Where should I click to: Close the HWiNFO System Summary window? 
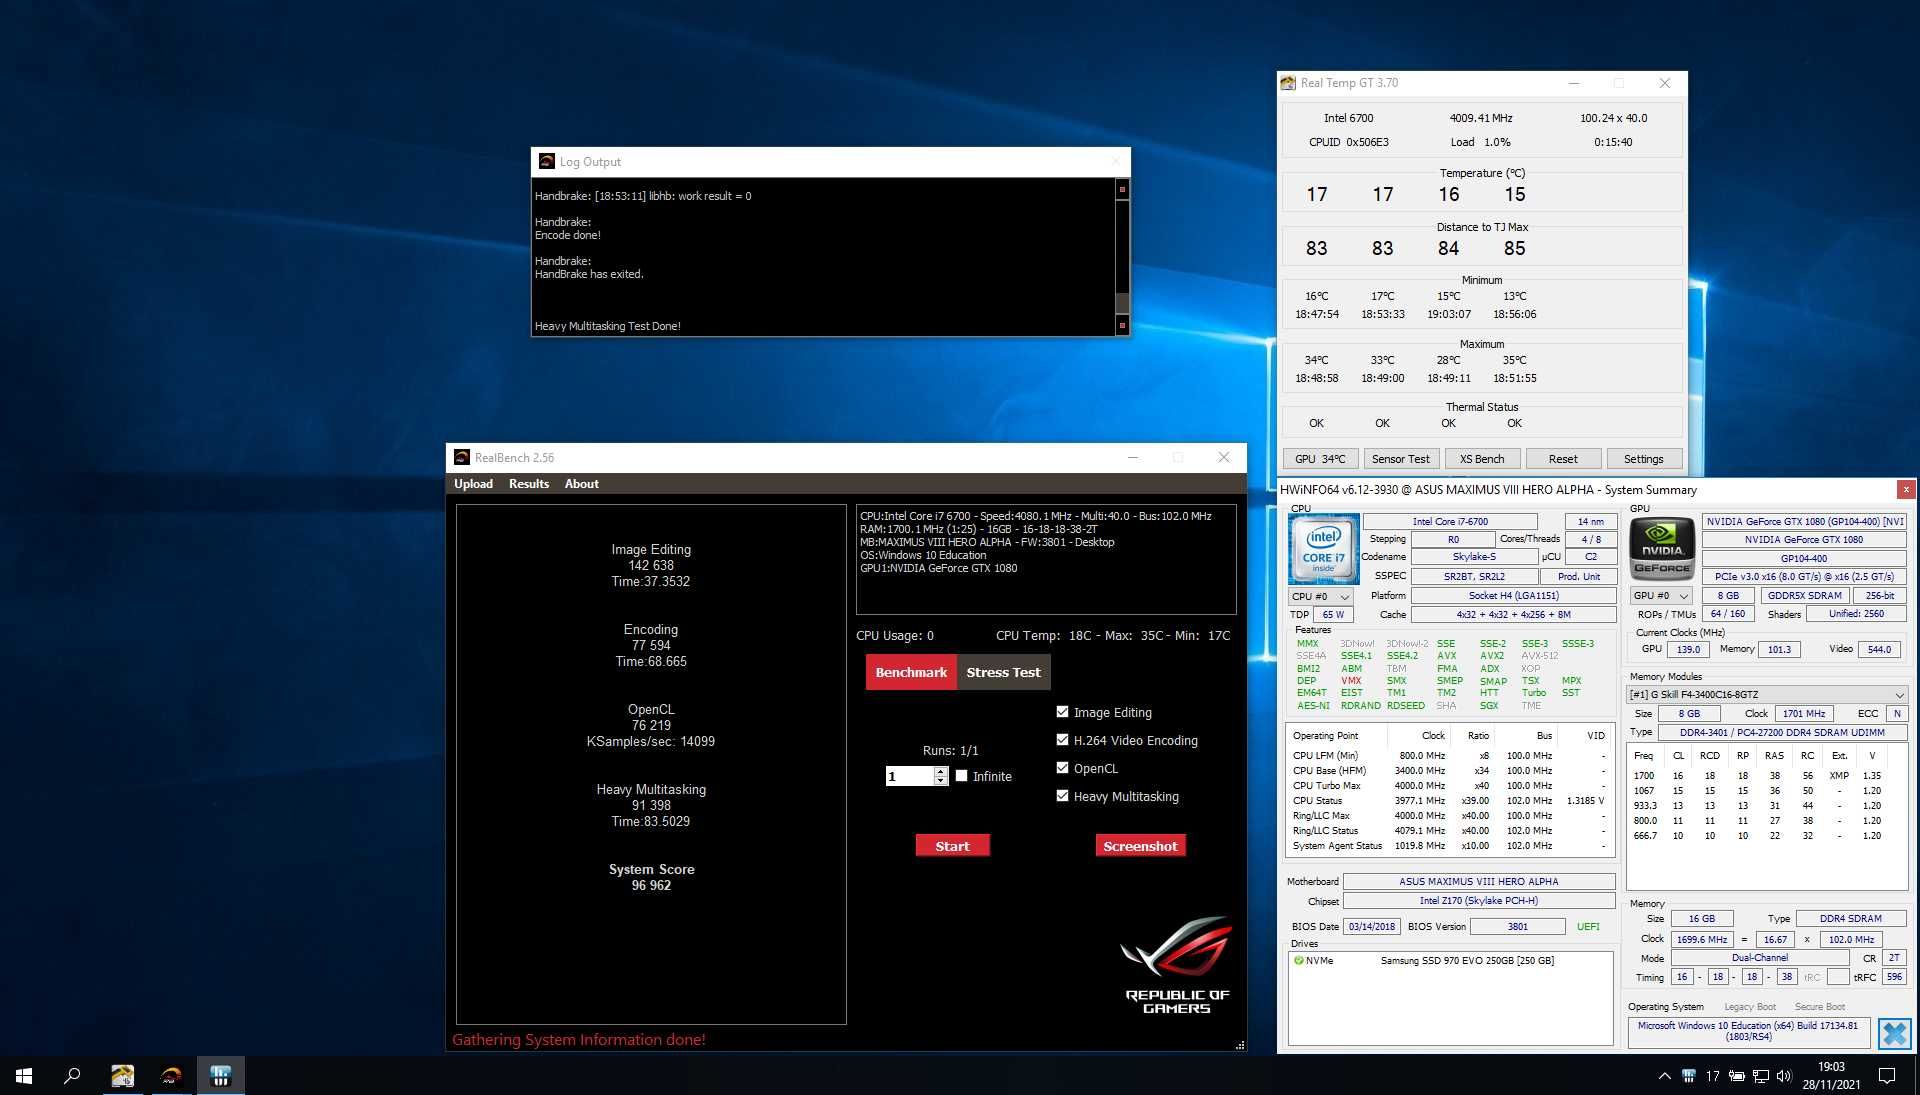tap(1906, 489)
